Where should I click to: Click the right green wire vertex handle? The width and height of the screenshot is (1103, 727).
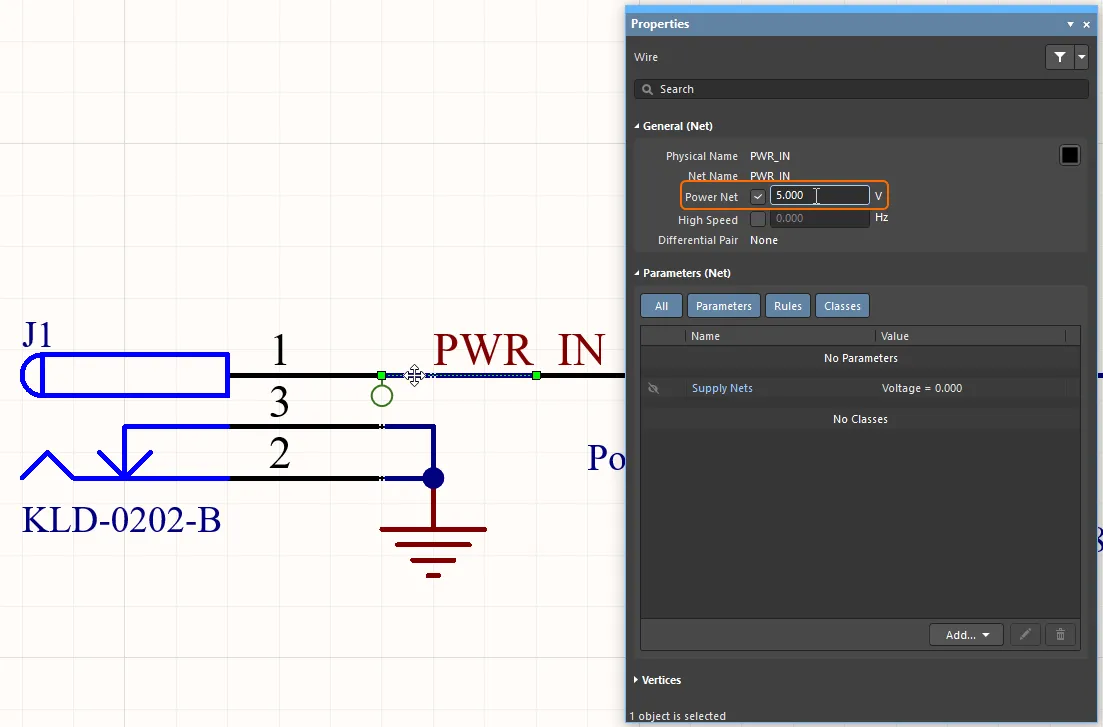537,375
